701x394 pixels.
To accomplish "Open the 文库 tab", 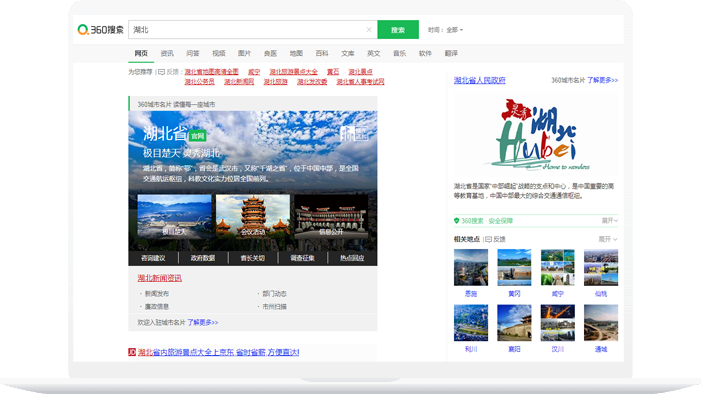I will click(348, 53).
